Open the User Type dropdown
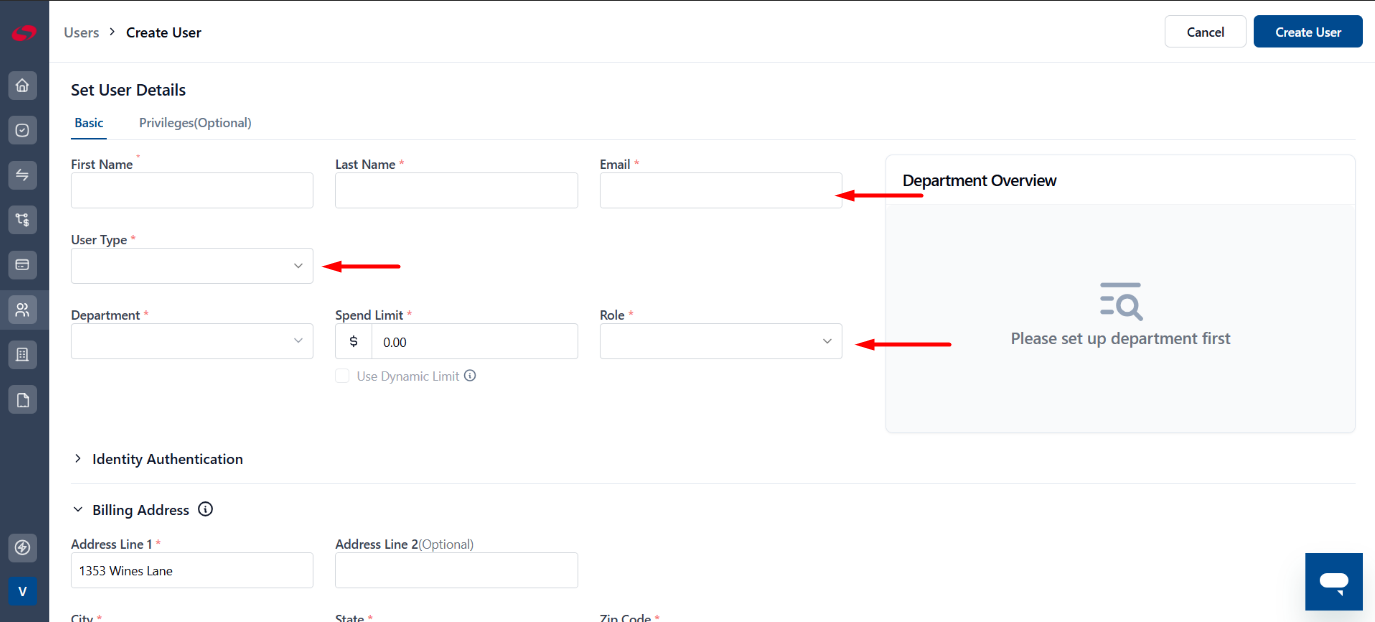Viewport: 1375px width, 622px height. (192, 266)
